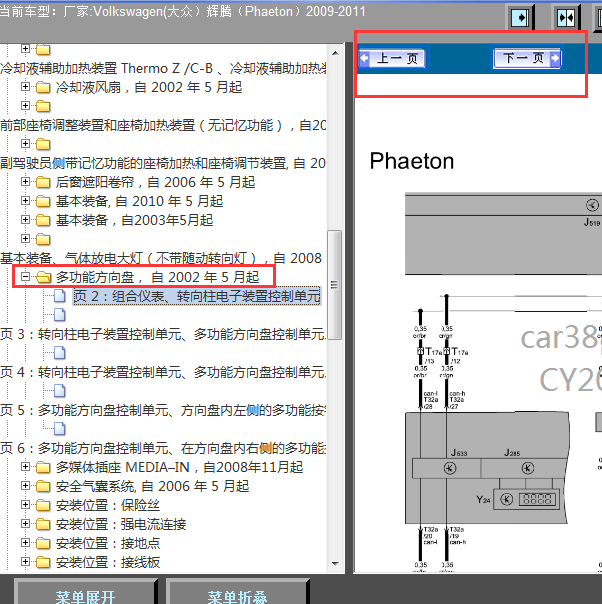Image resolution: width=602 pixels, height=604 pixels.
Task: Click the document icon above 页 3 entry
Action: coord(60,315)
